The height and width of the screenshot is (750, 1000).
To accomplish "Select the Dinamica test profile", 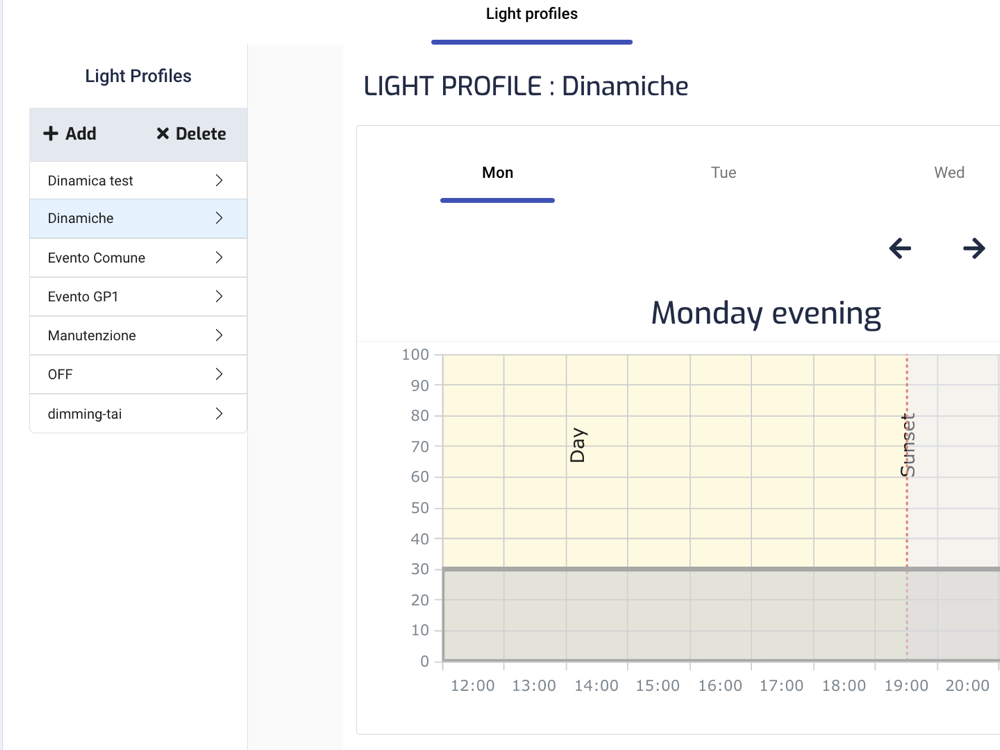I will [138, 180].
